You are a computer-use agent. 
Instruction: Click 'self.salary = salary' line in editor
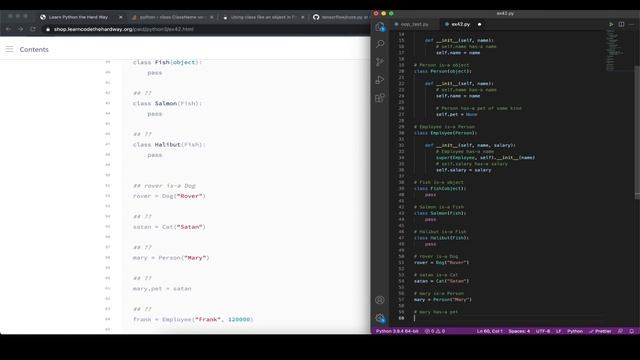click(x=463, y=170)
